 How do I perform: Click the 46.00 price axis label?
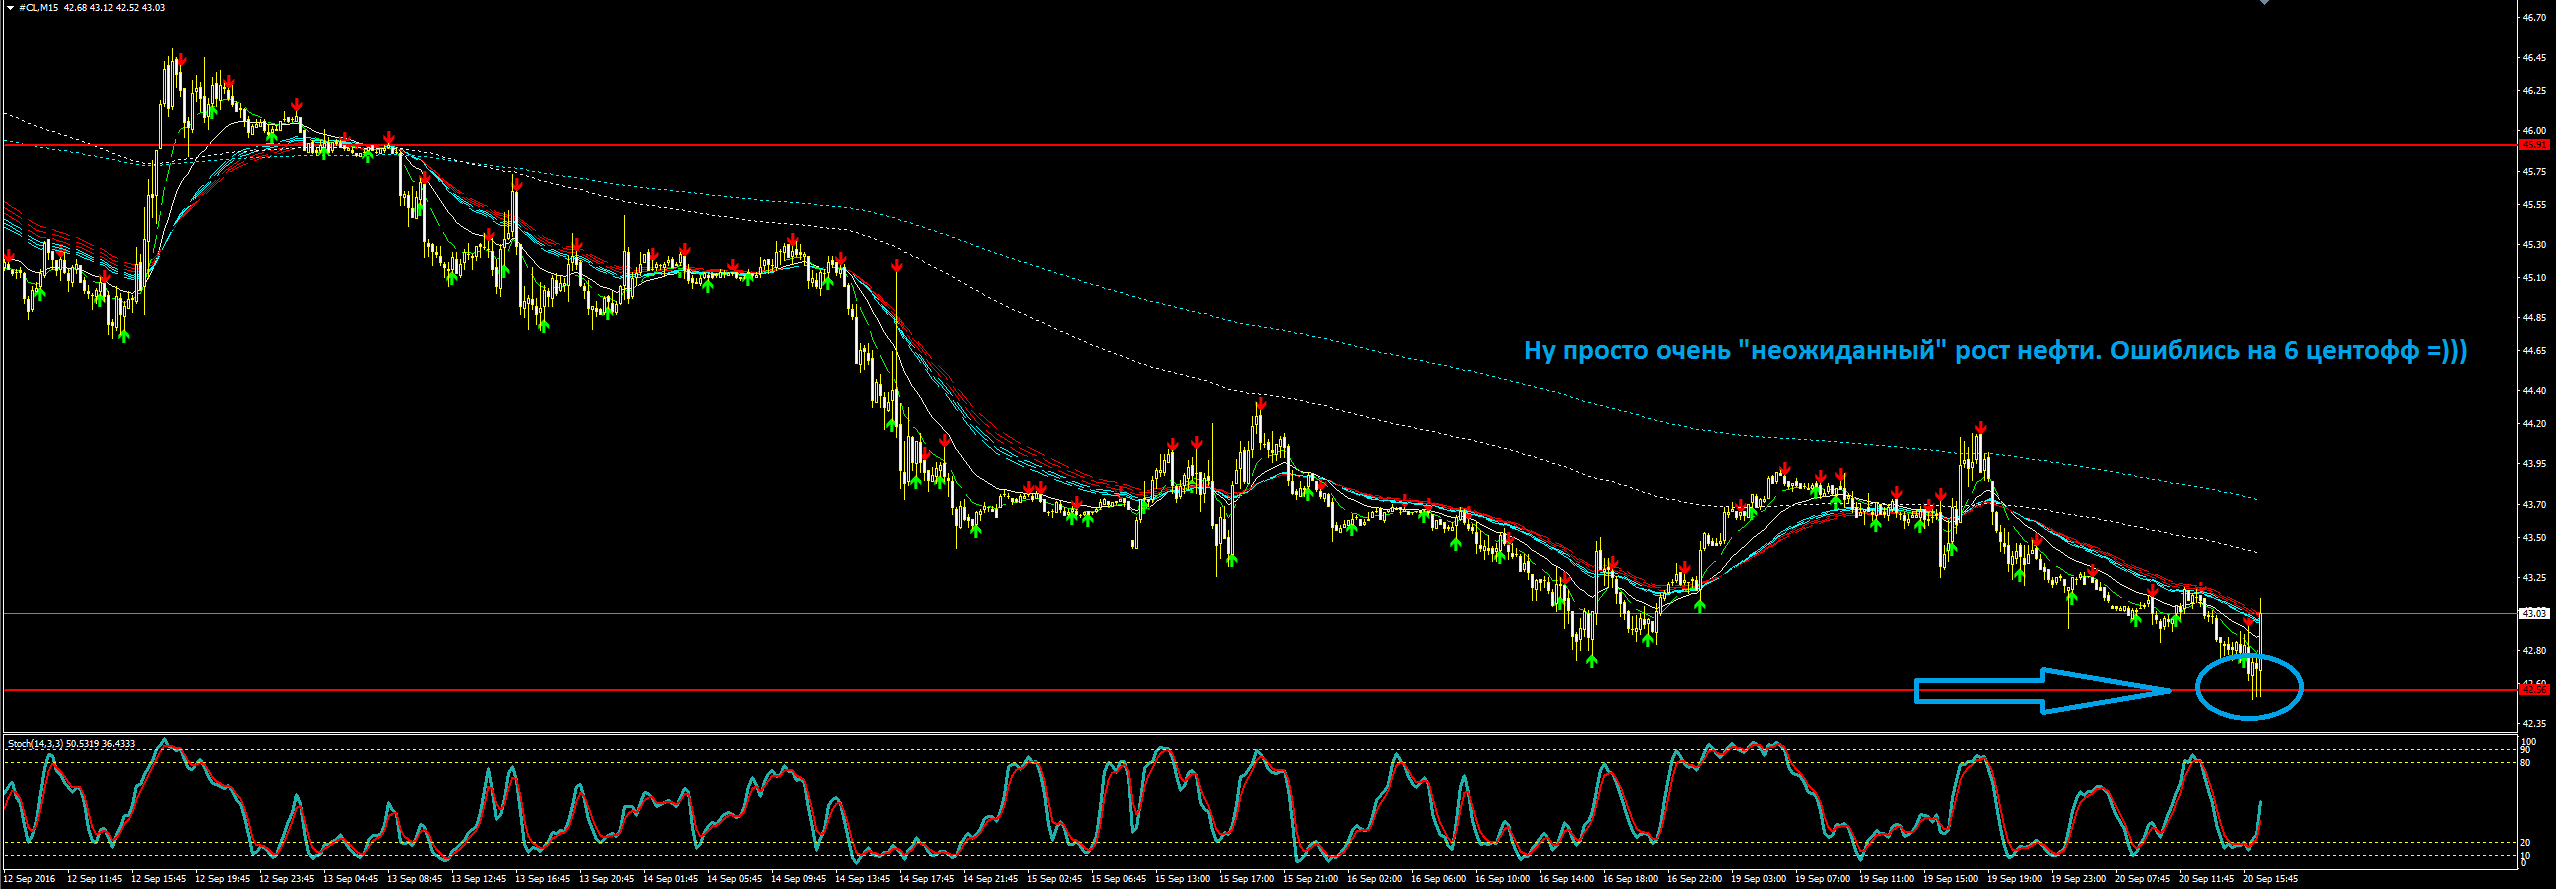point(2535,131)
